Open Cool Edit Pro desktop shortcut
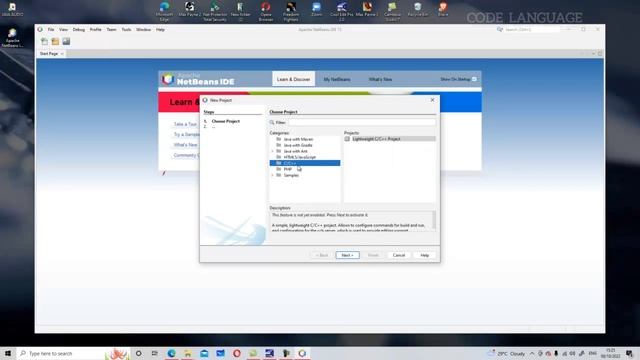The height and width of the screenshot is (360, 640). [342, 11]
